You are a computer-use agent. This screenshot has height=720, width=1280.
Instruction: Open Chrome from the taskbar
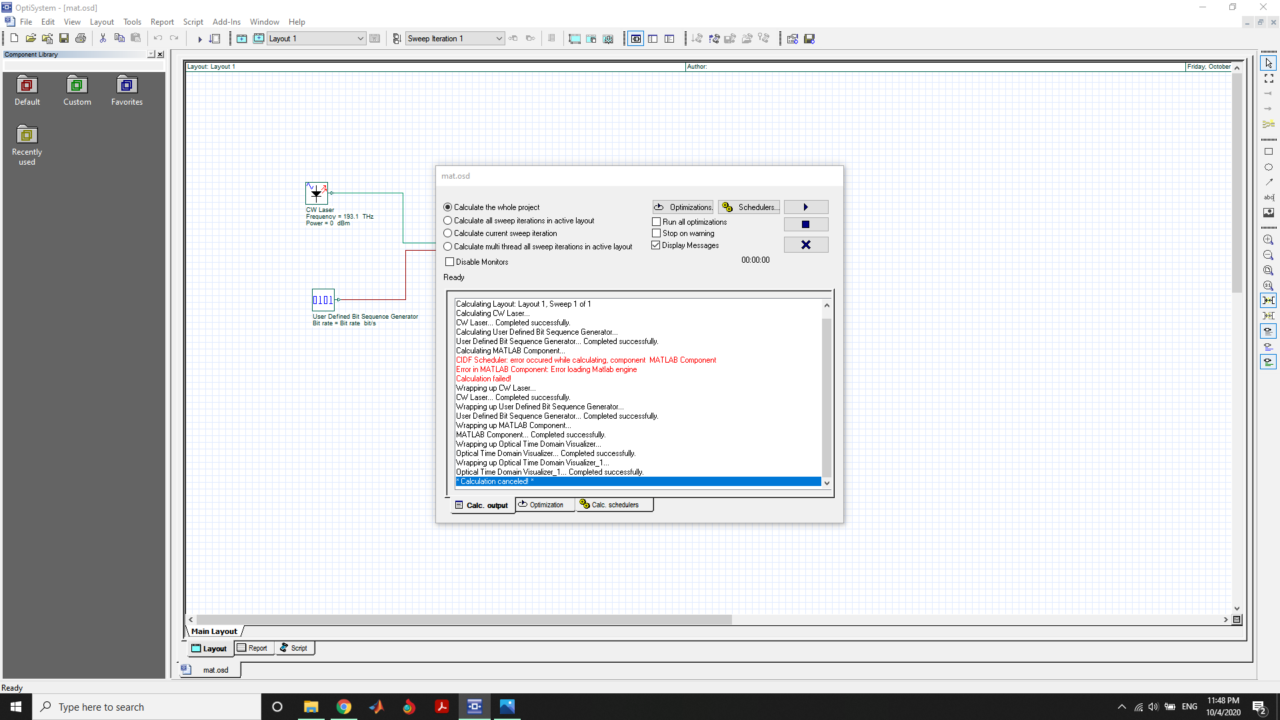(343, 707)
